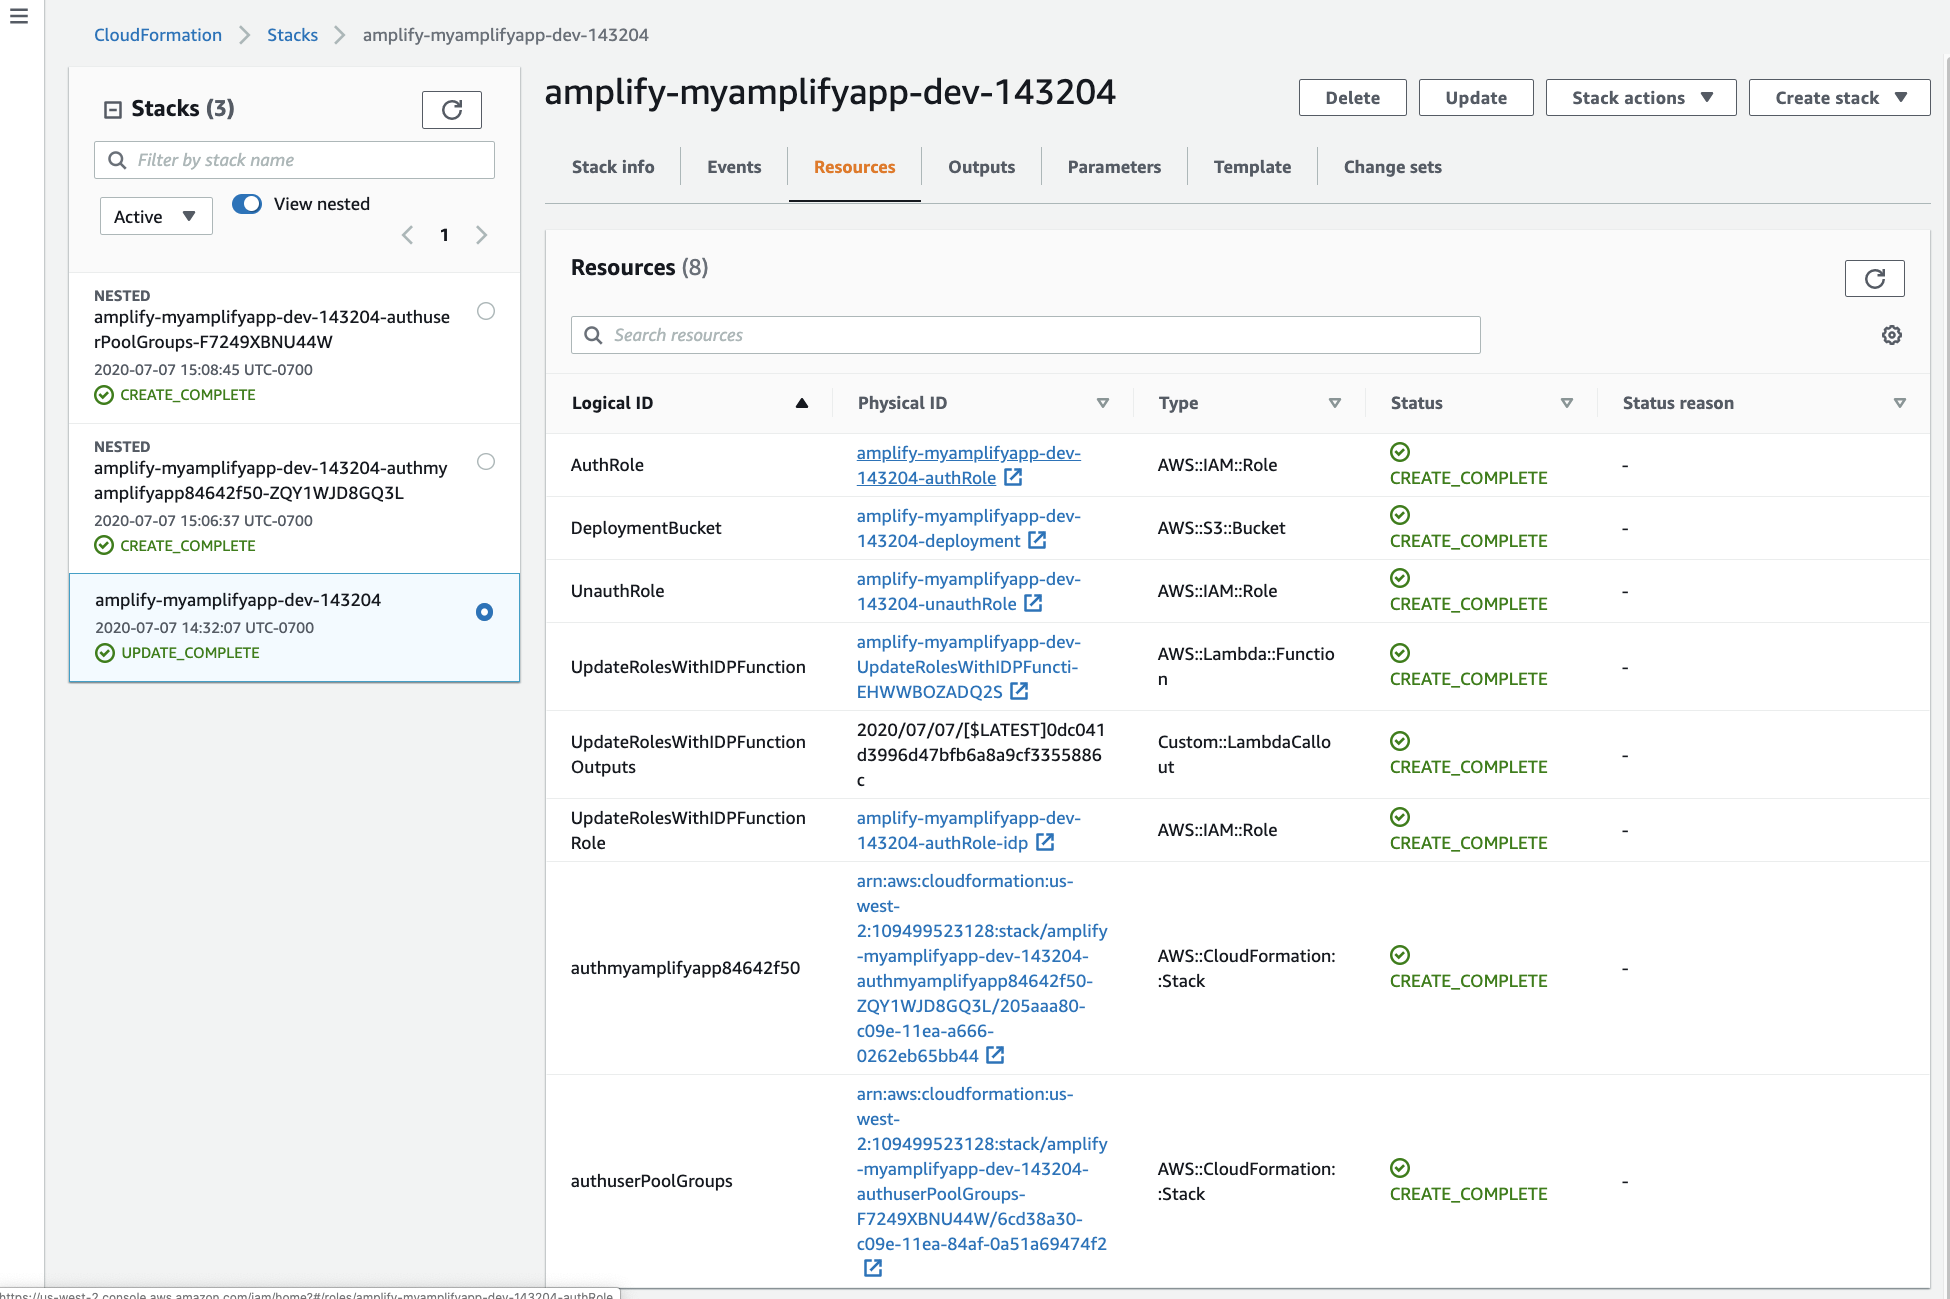This screenshot has height=1299, width=1950.
Task: Open the Change sets tab
Action: [x=1392, y=167]
